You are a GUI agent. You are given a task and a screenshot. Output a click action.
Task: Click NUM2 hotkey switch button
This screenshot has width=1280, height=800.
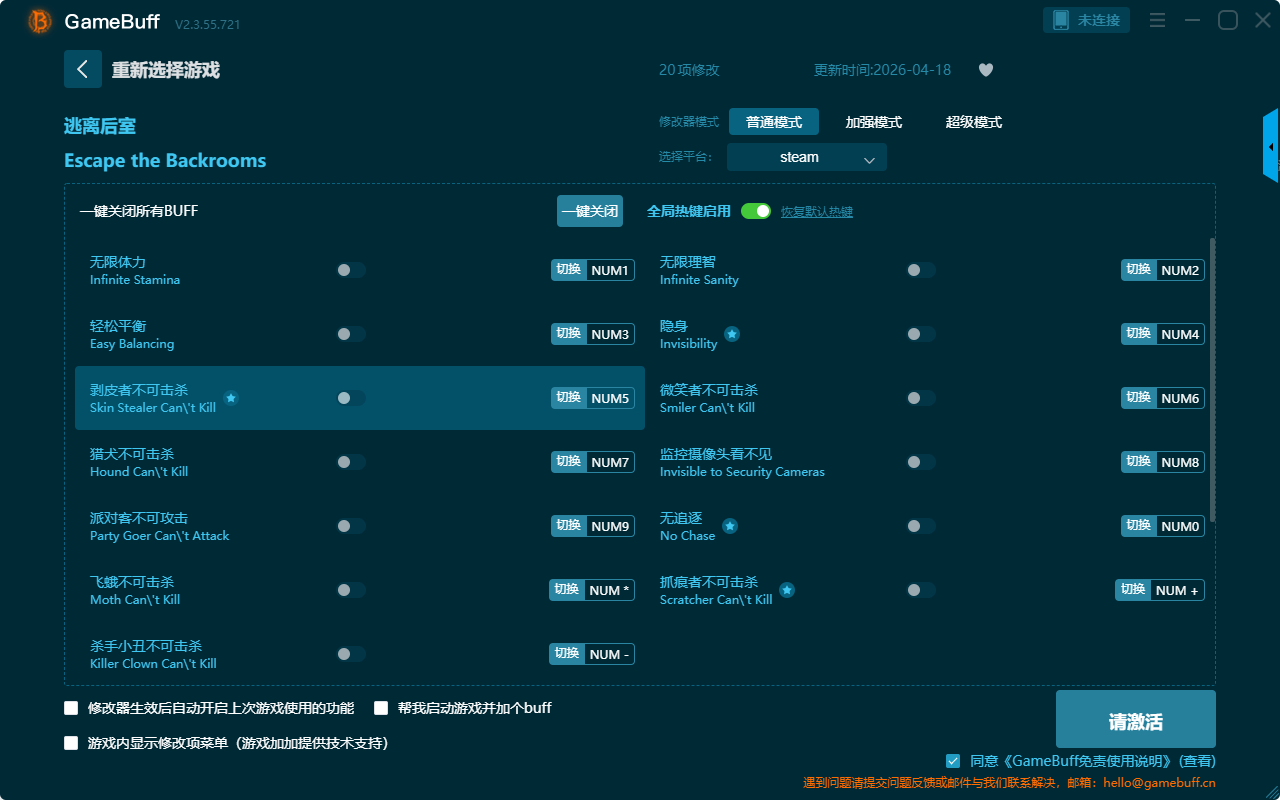1163,270
